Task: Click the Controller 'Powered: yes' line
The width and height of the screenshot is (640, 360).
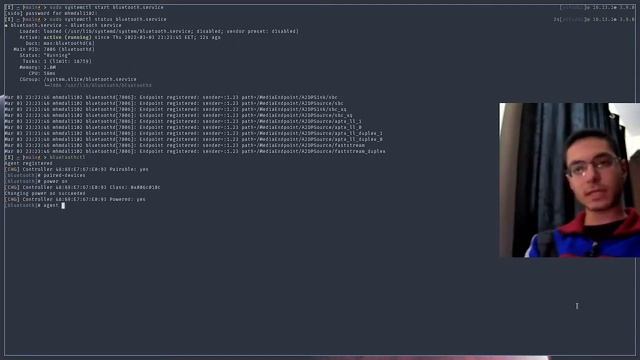Action: (75, 199)
